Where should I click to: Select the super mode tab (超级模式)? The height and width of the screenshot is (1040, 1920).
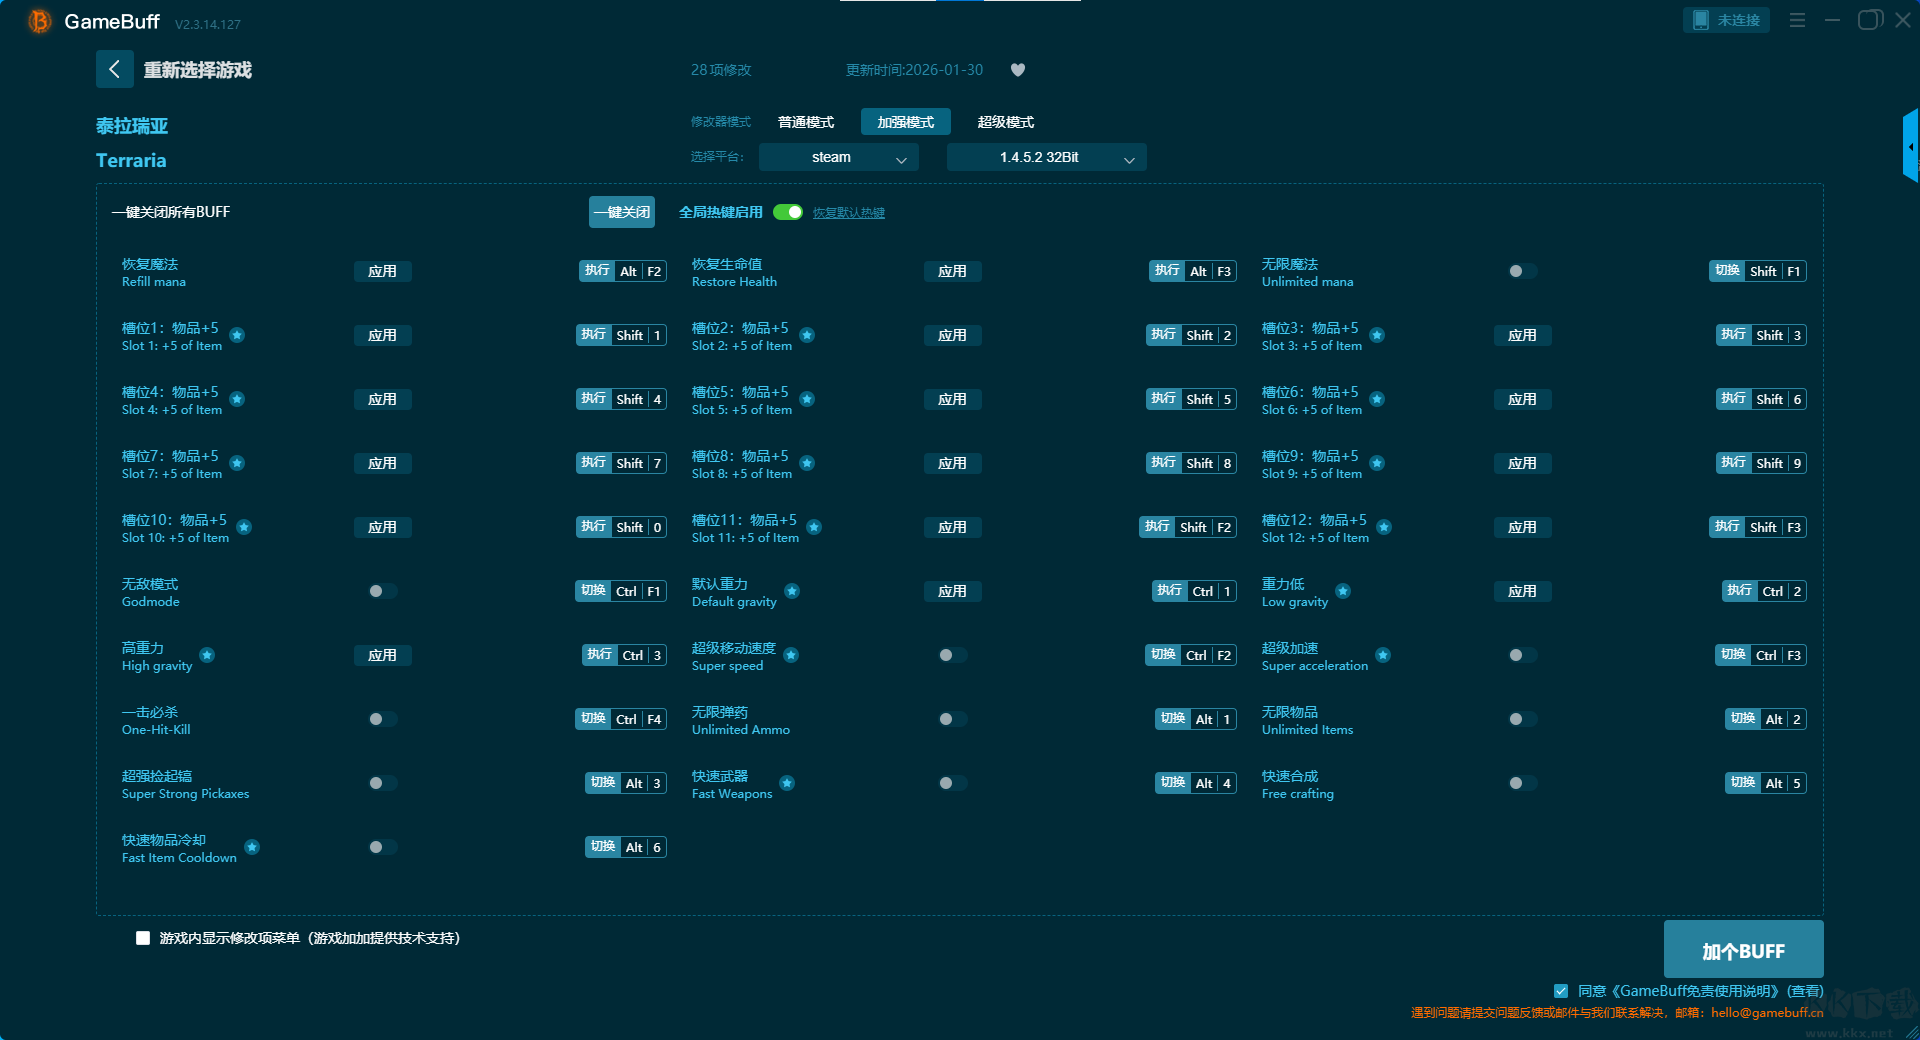[1006, 122]
